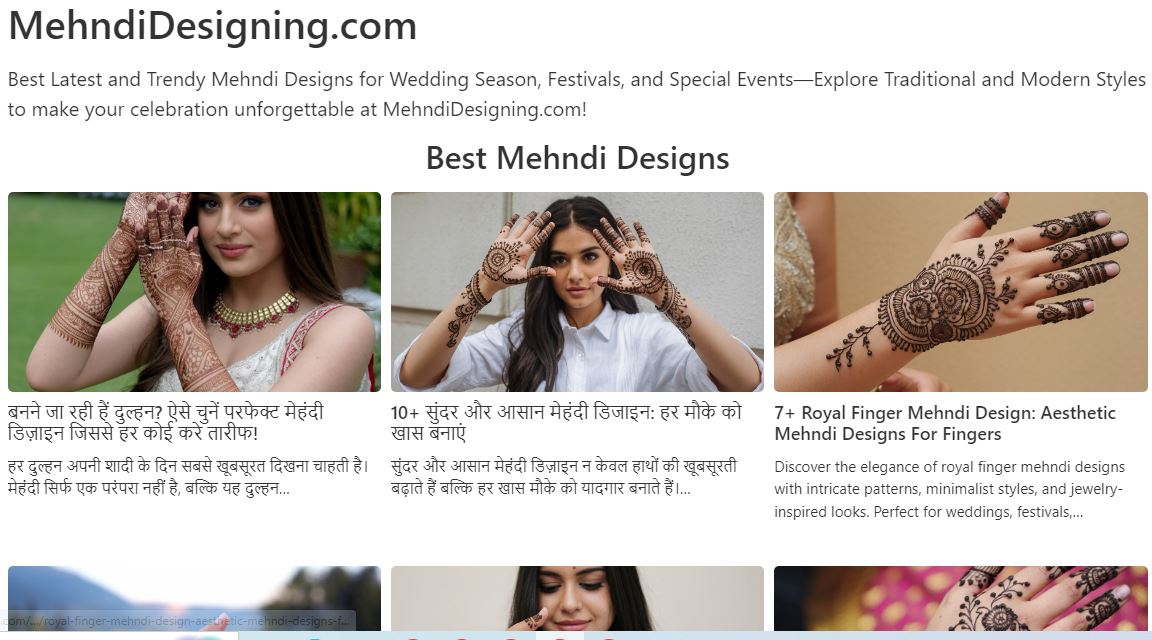Click the excerpt starting 'हर दुल्हन अपनी शादी'
Image resolution: width=1152 pixels, height=640 pixels.
pos(188,477)
